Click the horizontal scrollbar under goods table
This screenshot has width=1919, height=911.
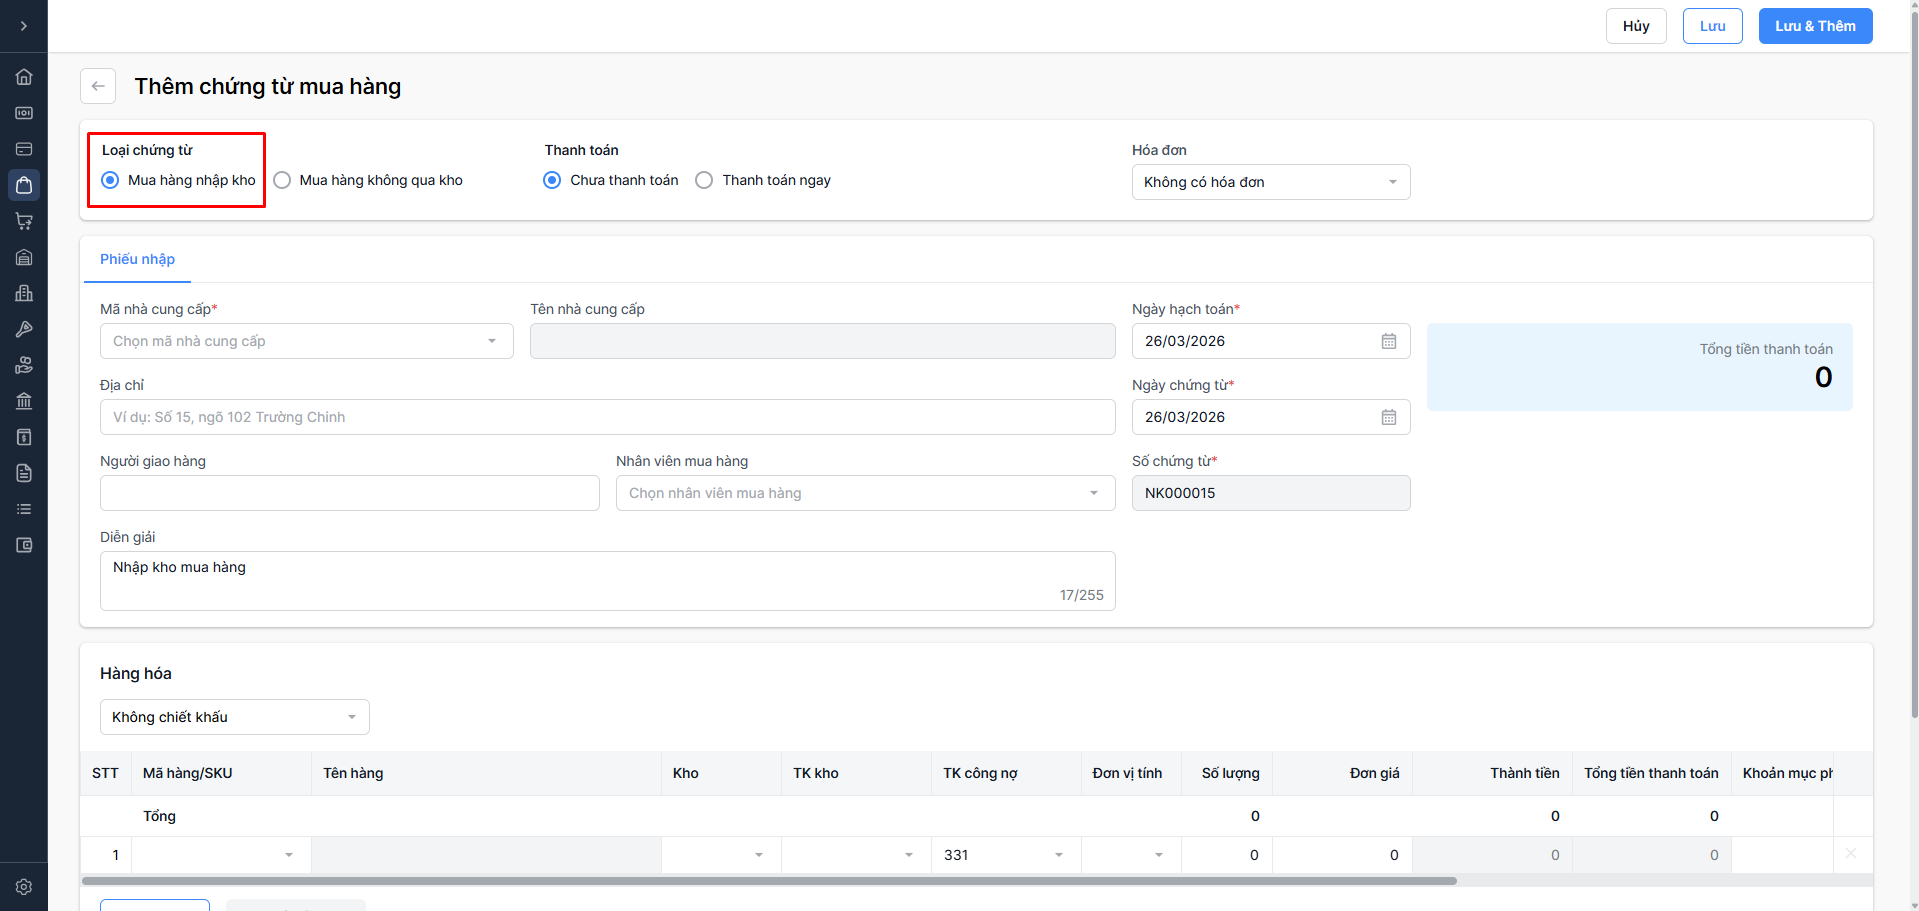click(x=768, y=881)
